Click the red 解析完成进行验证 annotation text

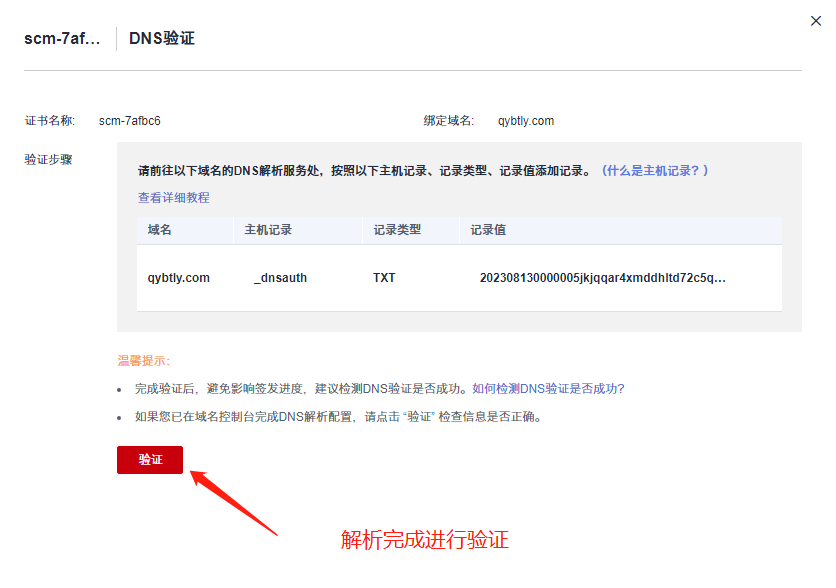tap(425, 541)
